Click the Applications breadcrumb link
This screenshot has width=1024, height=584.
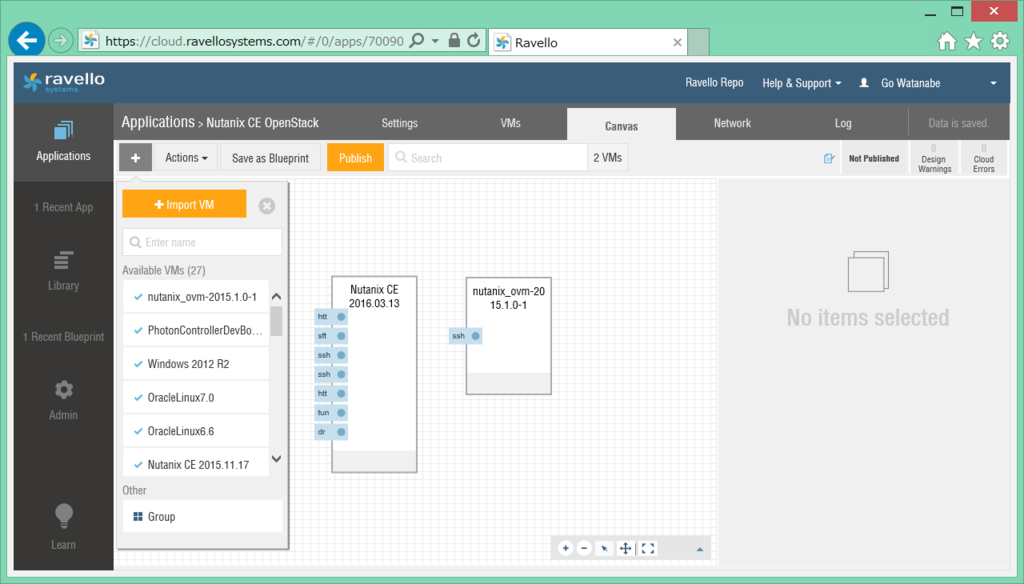click(x=158, y=122)
